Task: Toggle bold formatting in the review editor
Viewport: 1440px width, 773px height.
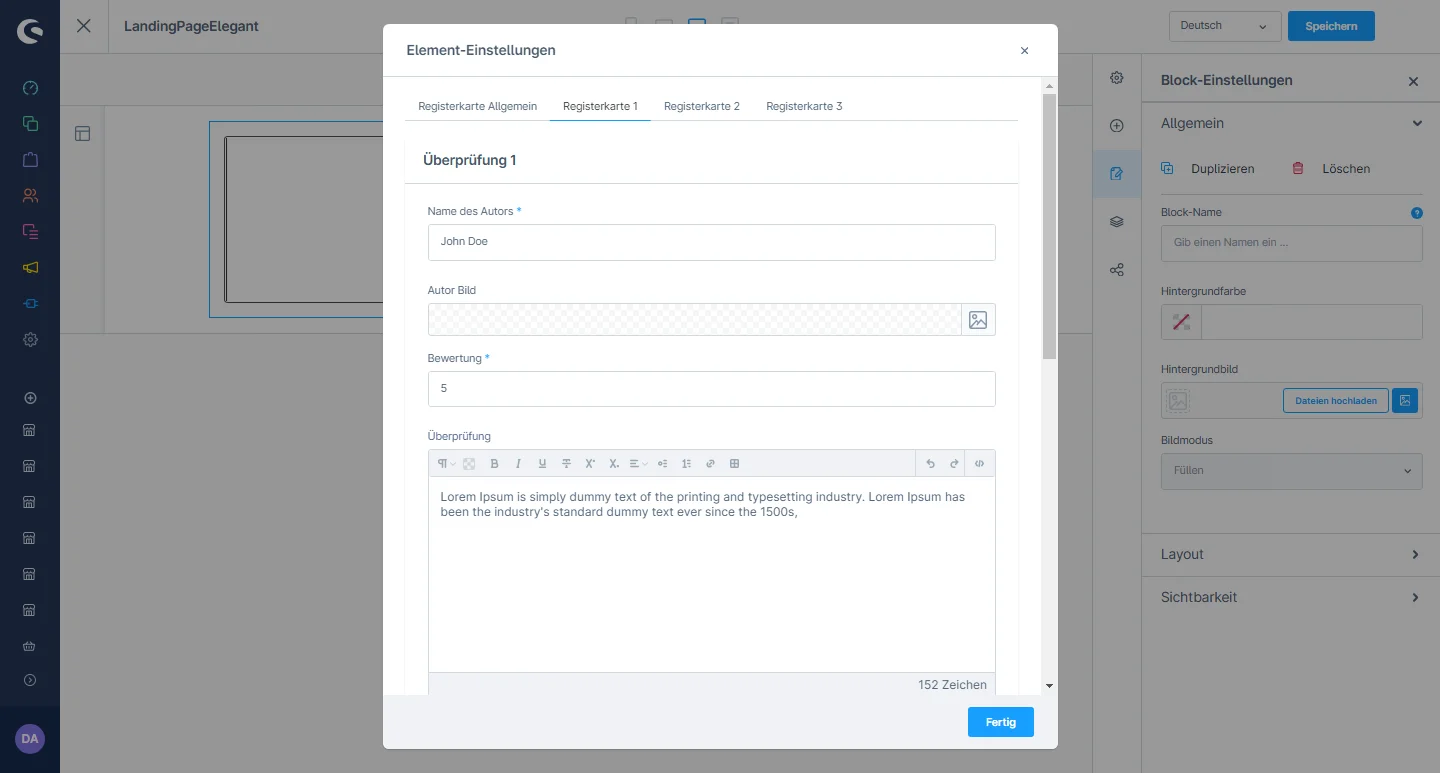Action: click(494, 464)
